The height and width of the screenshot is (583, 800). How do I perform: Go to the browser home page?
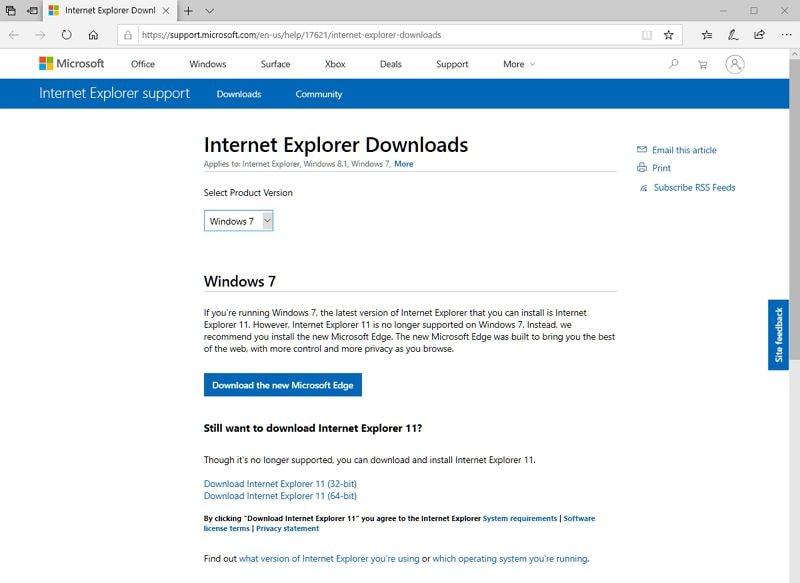(x=93, y=34)
